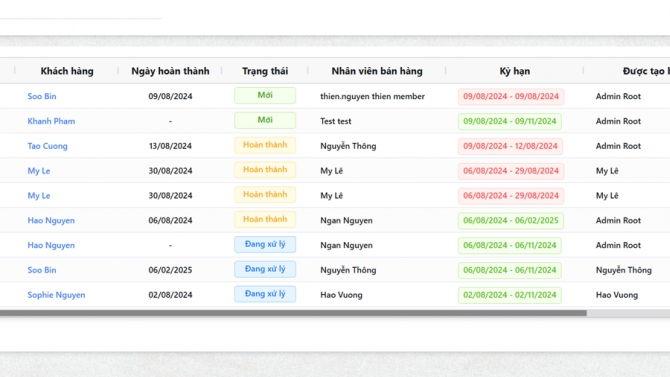670x377 pixels.
Task: Click Mới status badge in Khanh Pham row
Action: point(265,120)
